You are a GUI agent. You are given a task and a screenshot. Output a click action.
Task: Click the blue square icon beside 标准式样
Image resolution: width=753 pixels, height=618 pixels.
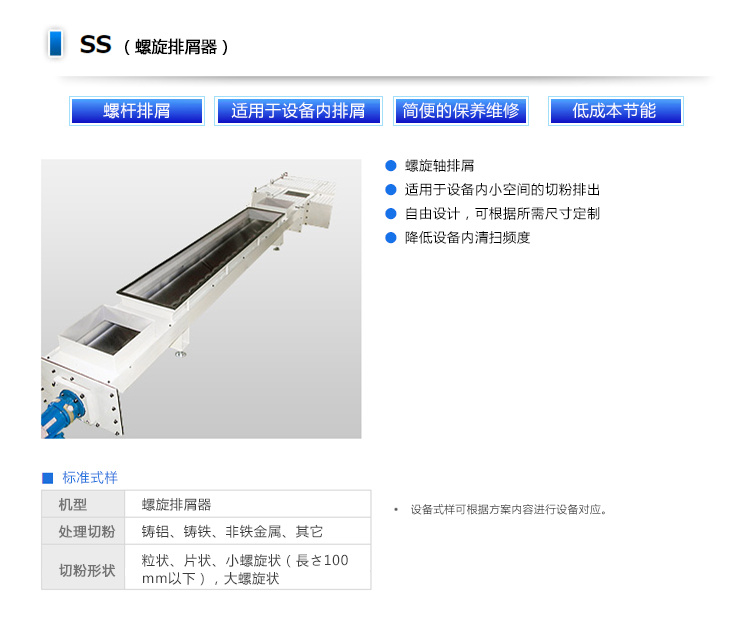point(48,478)
